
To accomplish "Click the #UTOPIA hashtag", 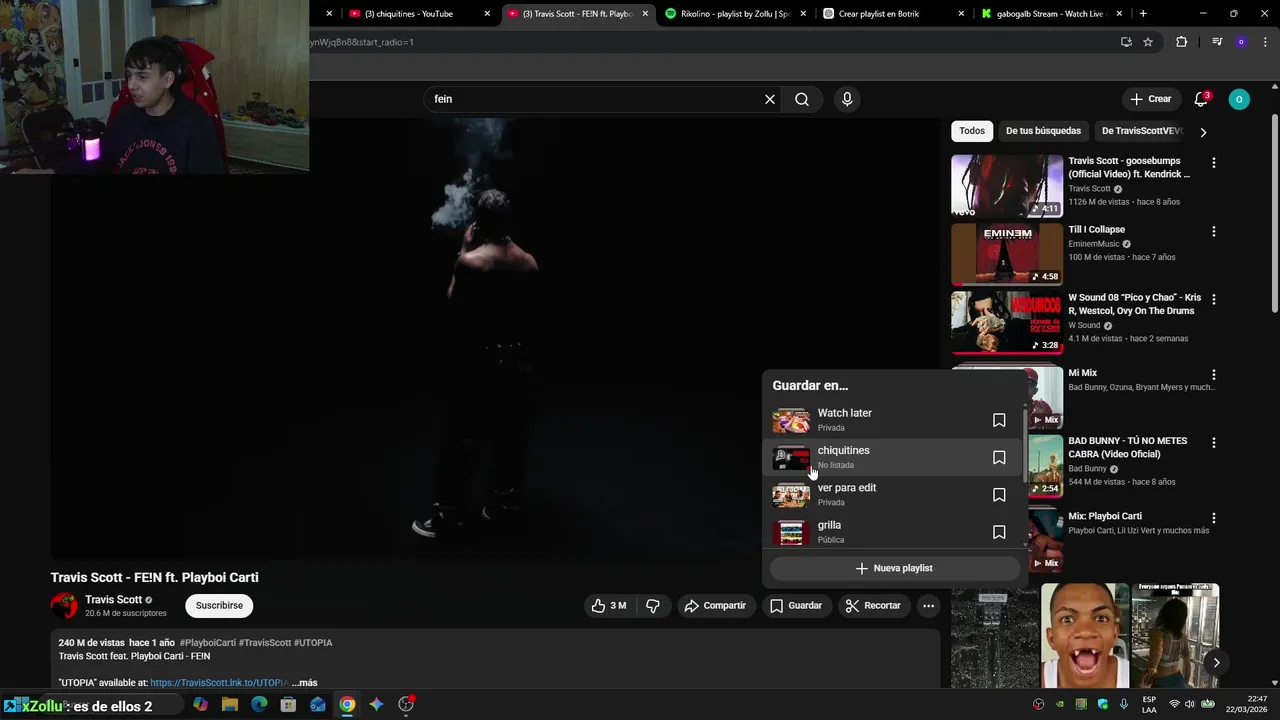I will coord(313,643).
